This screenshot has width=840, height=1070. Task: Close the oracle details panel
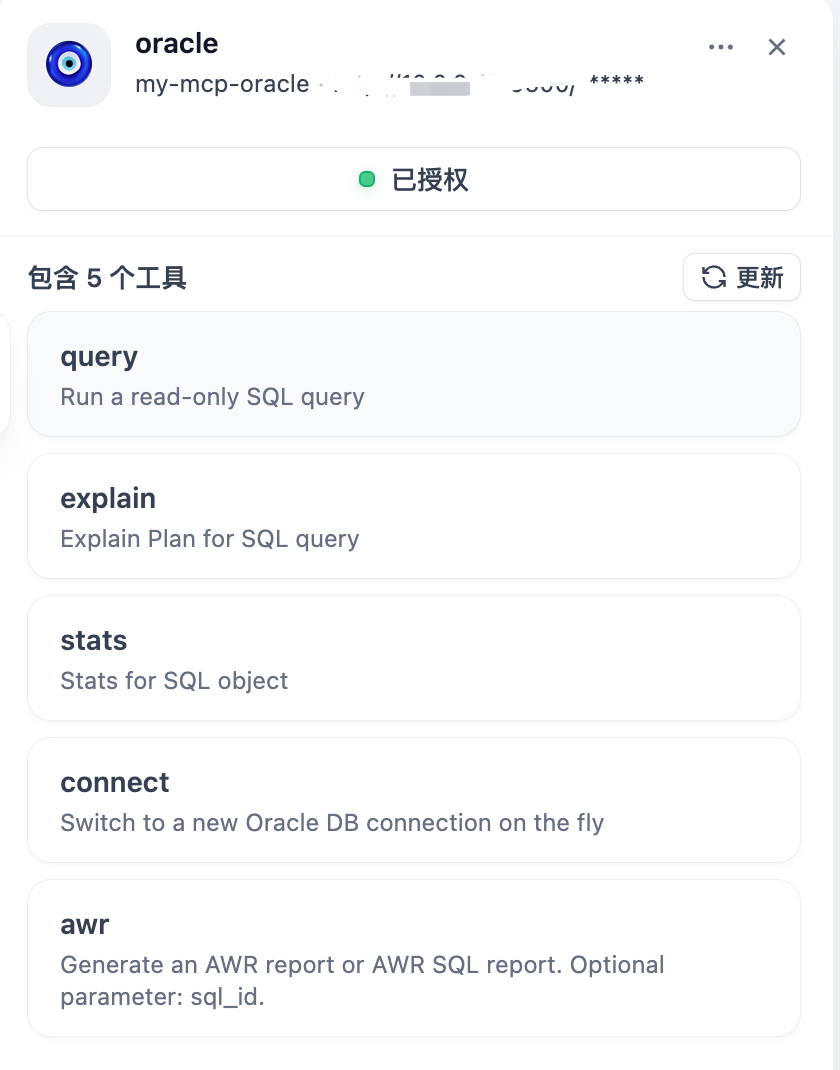(x=777, y=47)
